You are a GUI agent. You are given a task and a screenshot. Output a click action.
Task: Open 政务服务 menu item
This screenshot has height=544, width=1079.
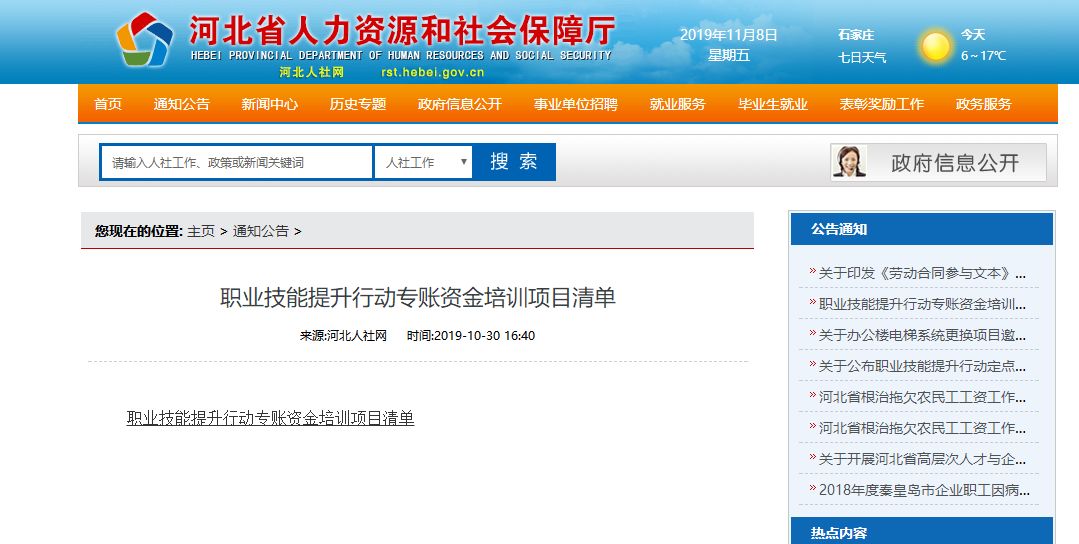pyautogui.click(x=983, y=104)
